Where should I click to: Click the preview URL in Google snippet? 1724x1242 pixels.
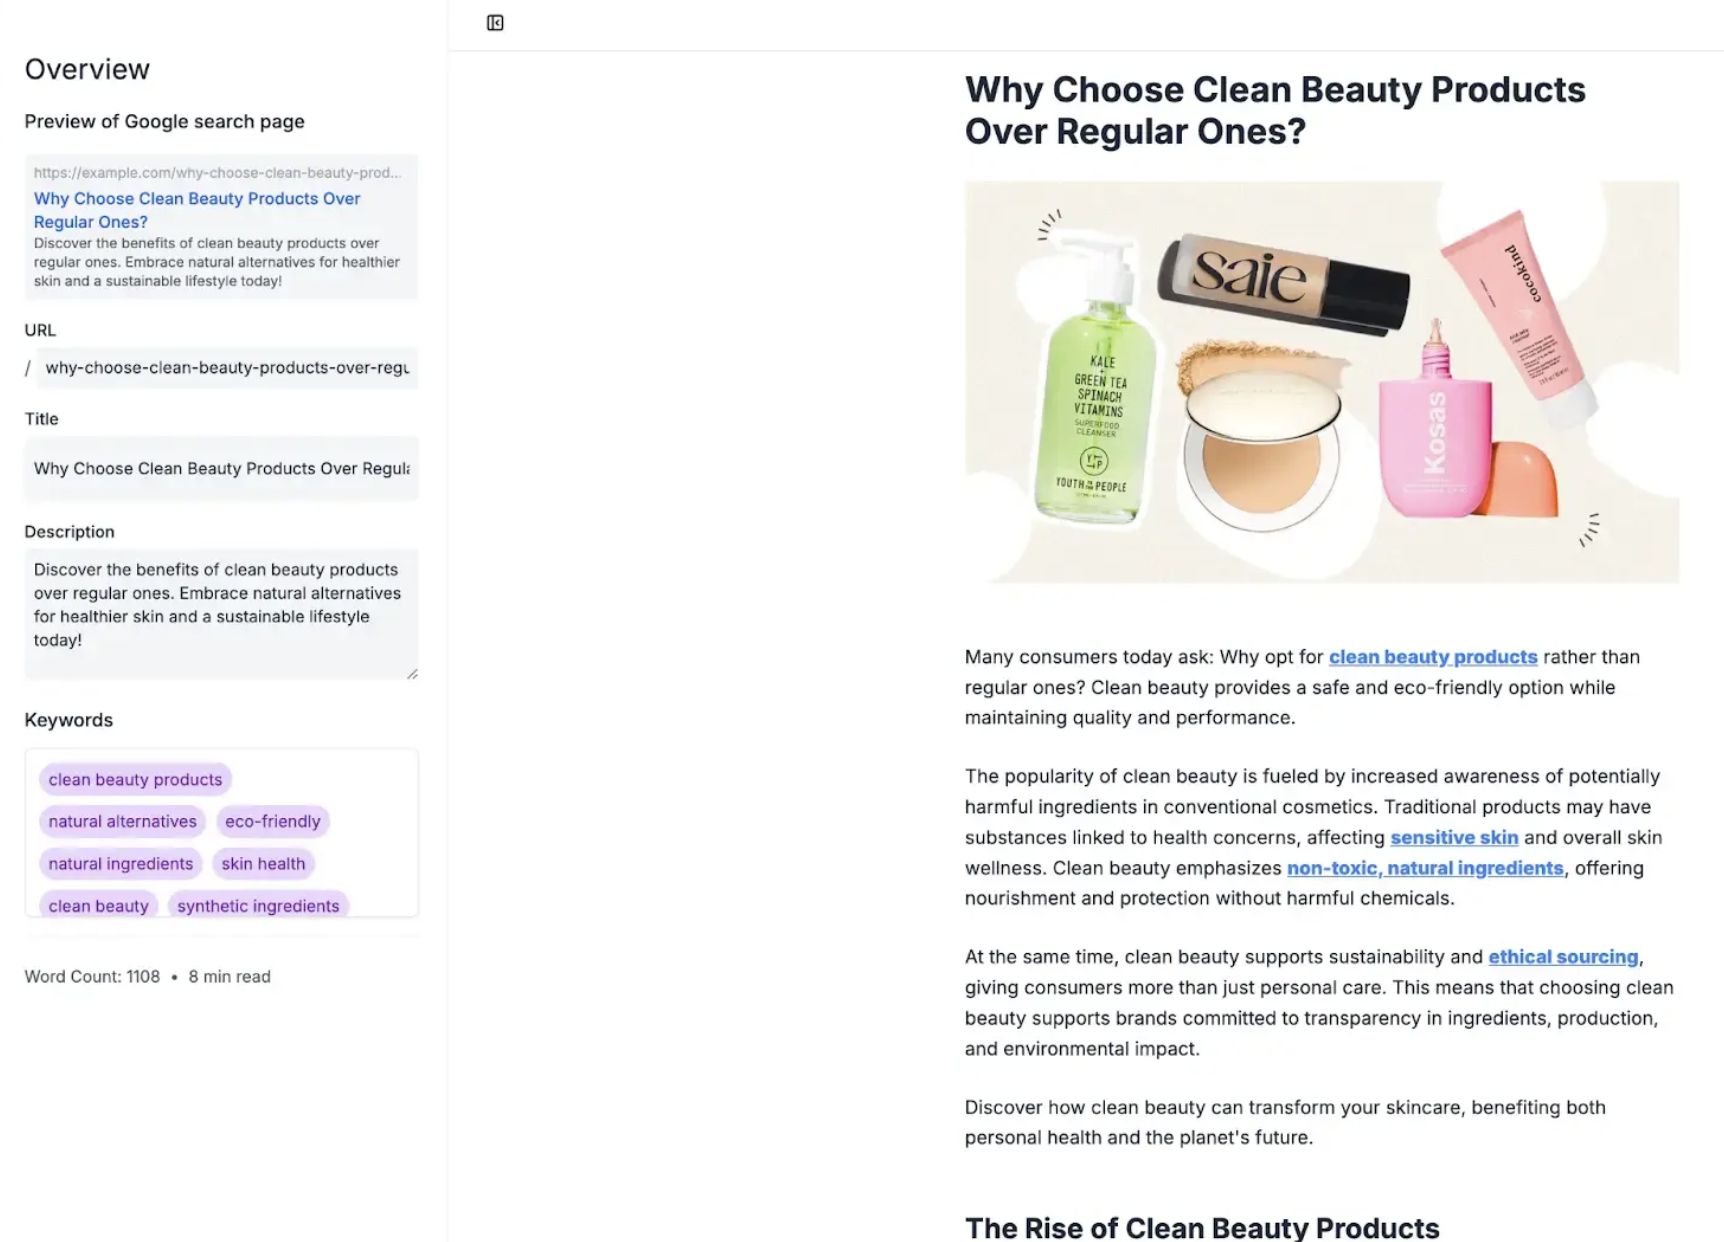click(217, 173)
